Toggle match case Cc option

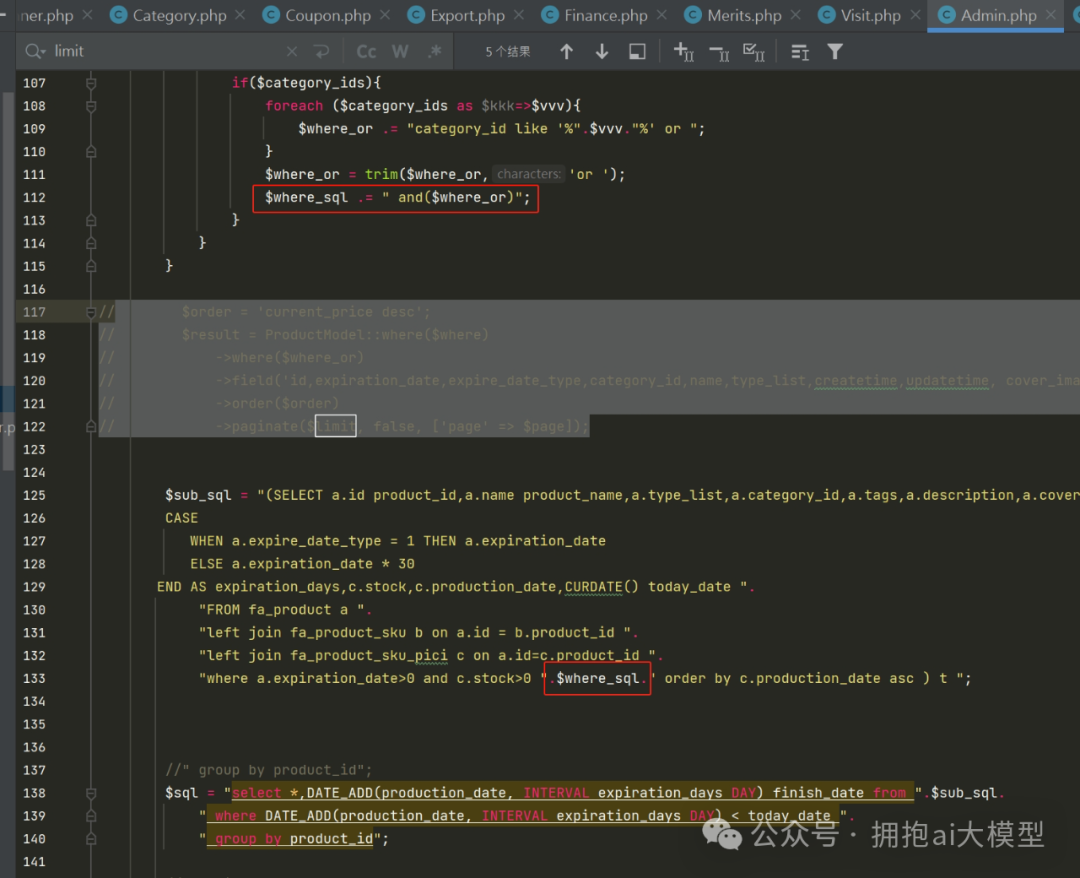tap(366, 51)
